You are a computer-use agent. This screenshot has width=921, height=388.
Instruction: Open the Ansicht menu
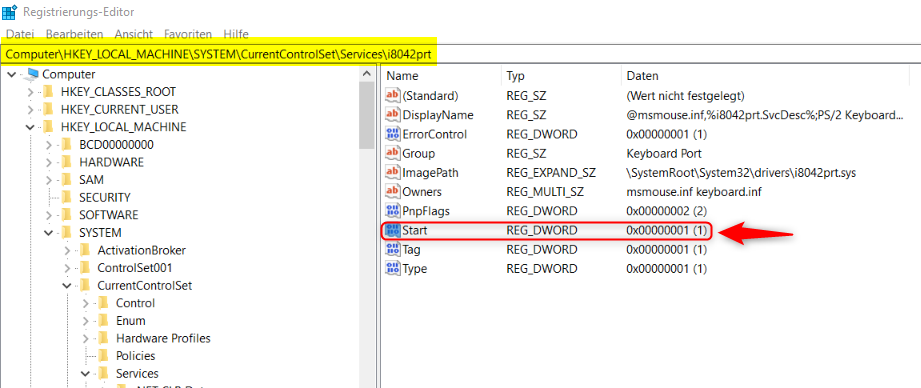133,34
